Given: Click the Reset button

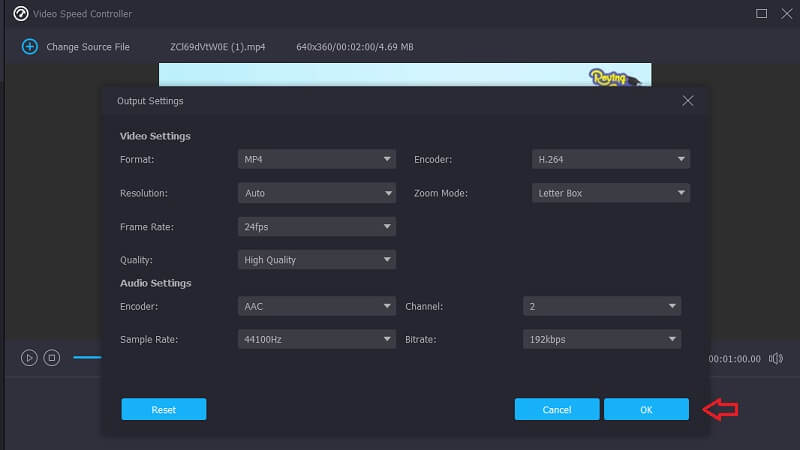Looking at the screenshot, I should click(x=163, y=409).
